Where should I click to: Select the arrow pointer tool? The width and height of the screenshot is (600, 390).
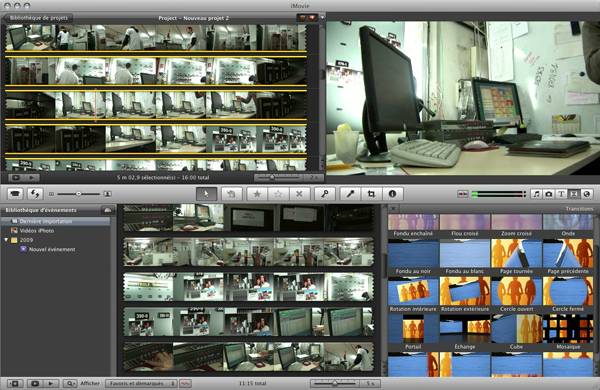(206, 194)
